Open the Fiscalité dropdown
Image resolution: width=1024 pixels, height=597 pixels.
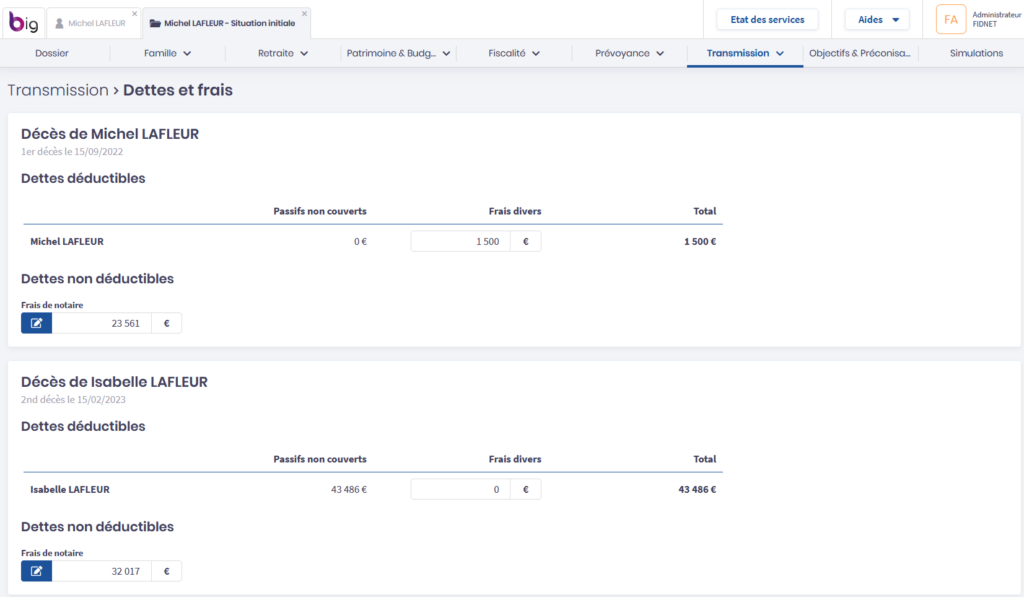[x=514, y=53]
